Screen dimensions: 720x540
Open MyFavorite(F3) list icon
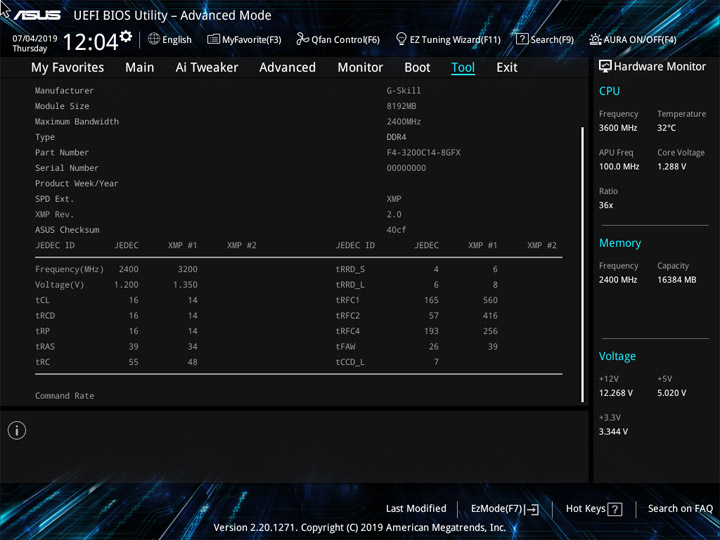pyautogui.click(x=213, y=39)
